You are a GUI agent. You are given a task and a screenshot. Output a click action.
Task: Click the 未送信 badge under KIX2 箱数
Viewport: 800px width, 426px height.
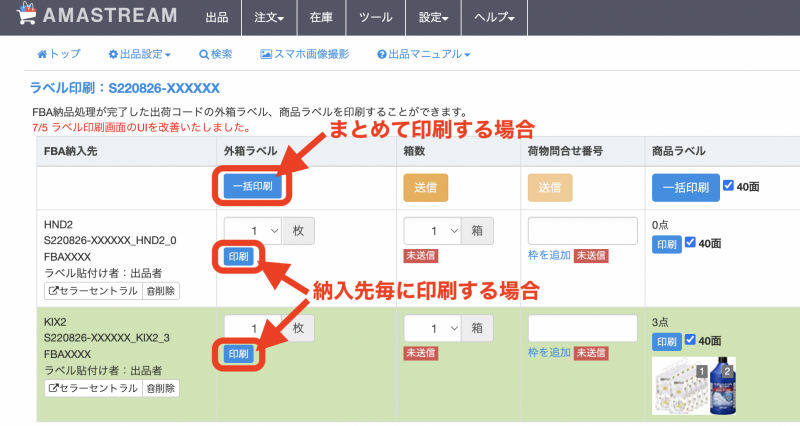pos(421,353)
